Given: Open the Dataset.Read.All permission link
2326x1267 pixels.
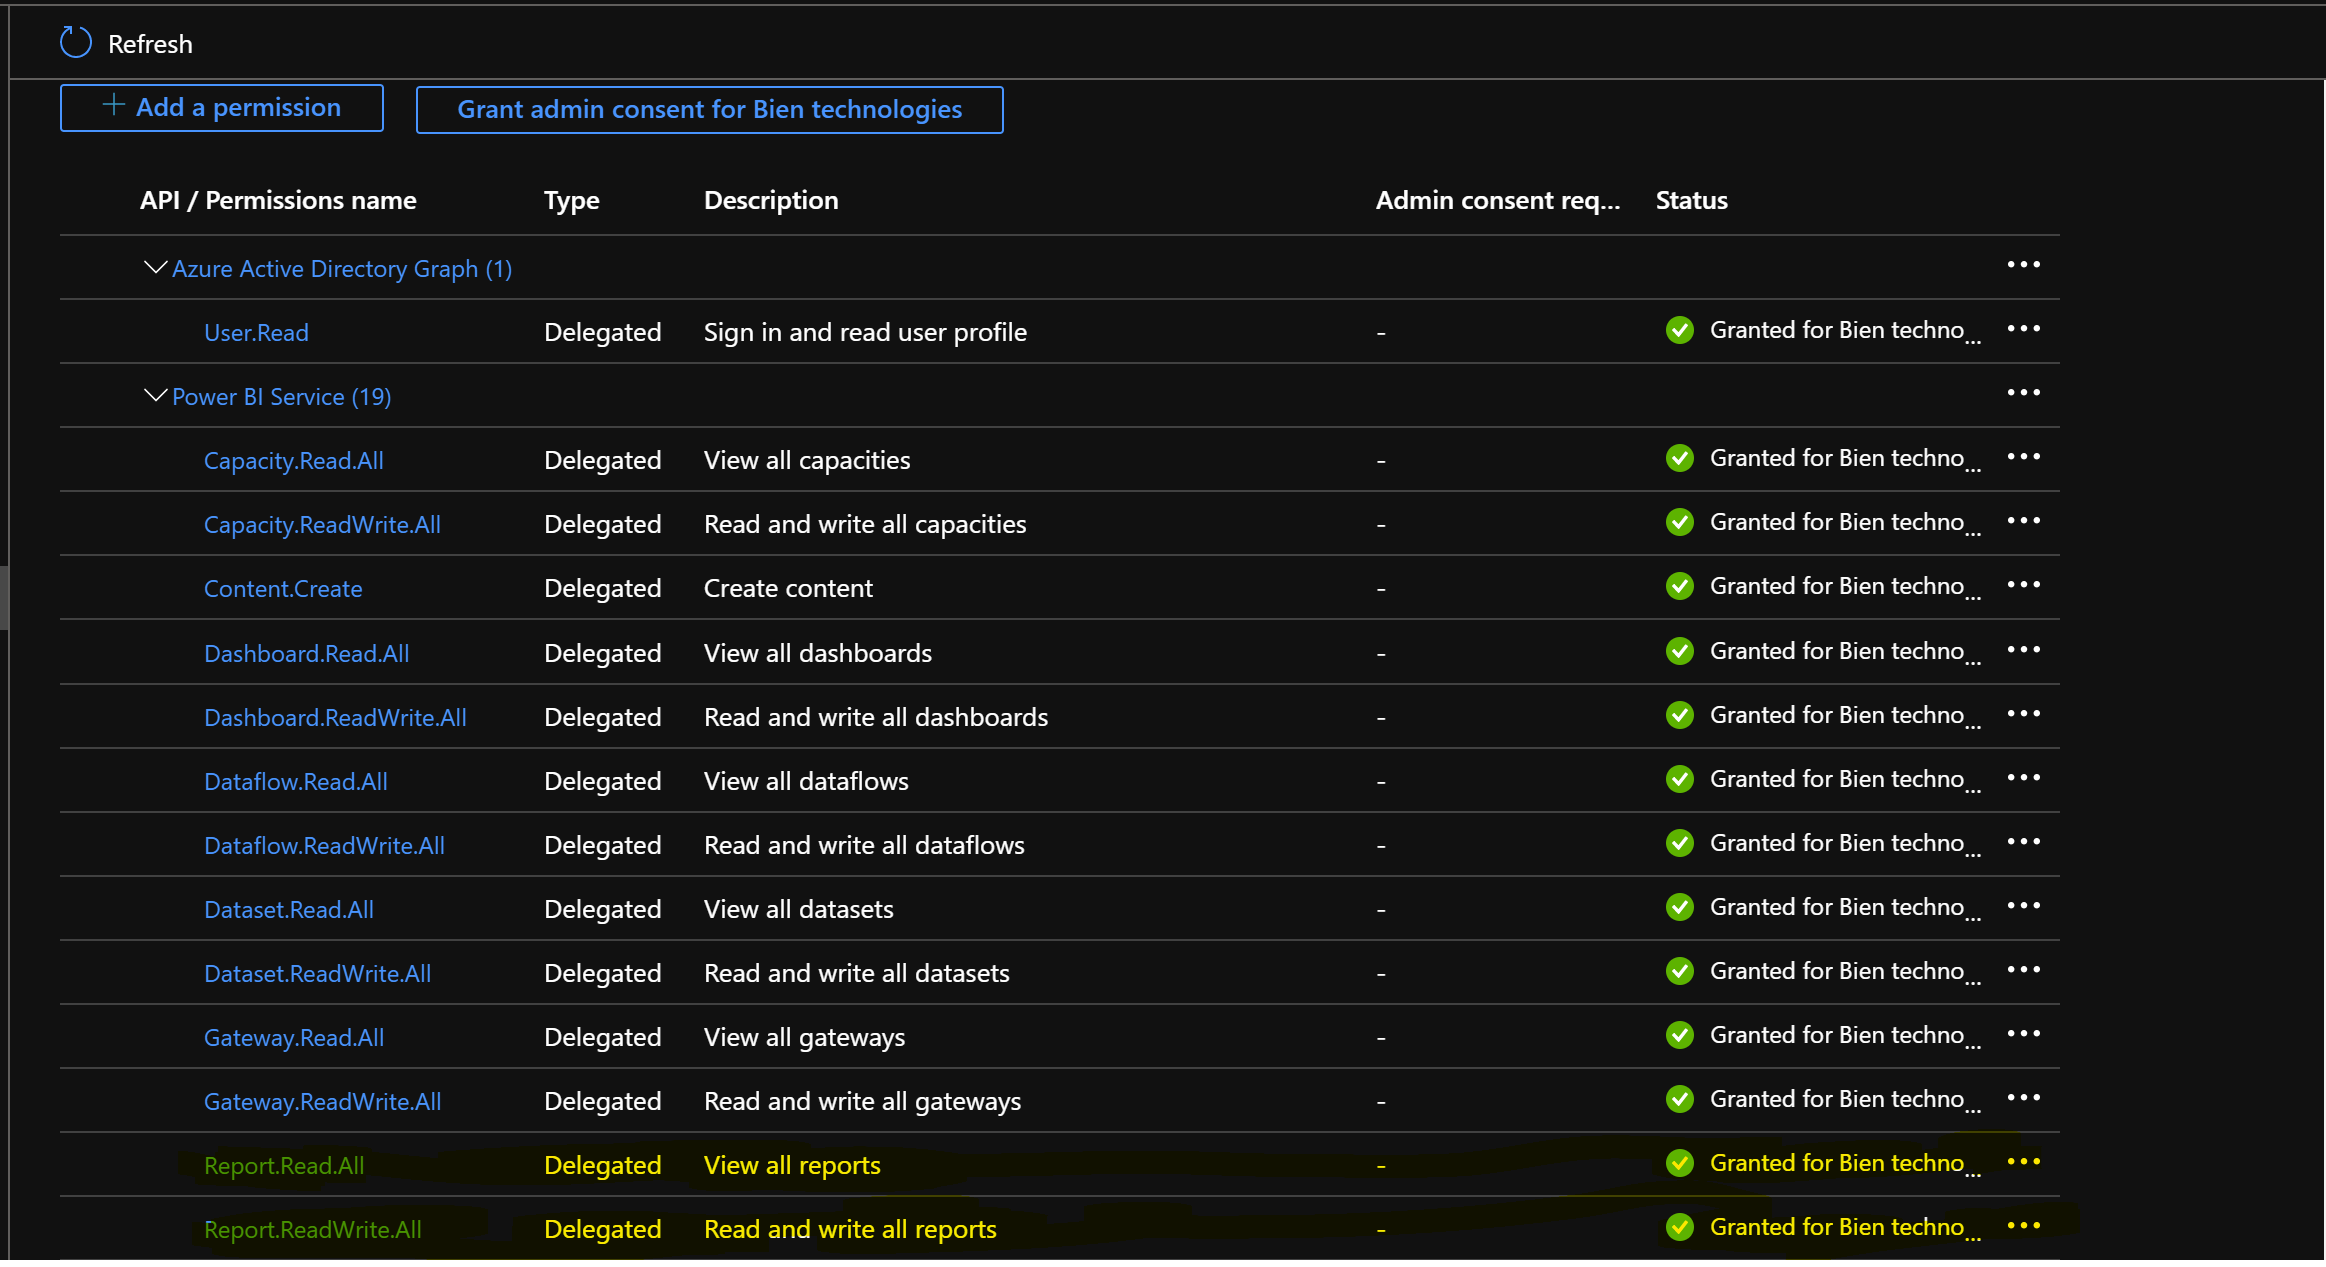Looking at the screenshot, I should click(x=289, y=909).
